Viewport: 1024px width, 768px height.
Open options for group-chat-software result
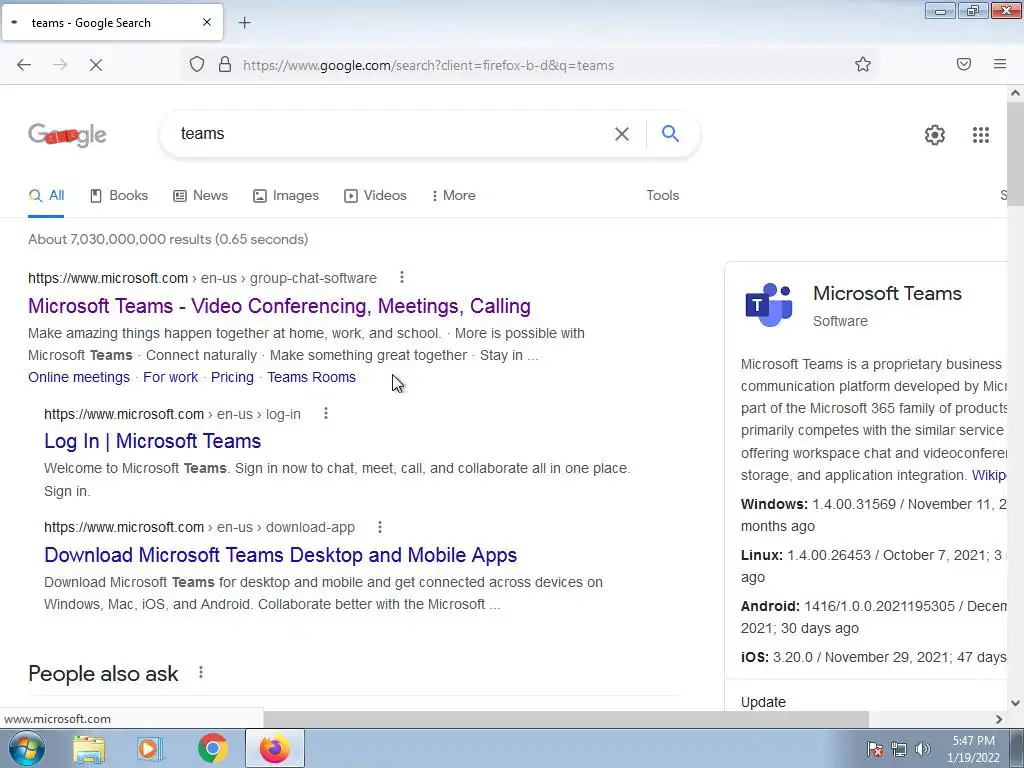click(402, 278)
